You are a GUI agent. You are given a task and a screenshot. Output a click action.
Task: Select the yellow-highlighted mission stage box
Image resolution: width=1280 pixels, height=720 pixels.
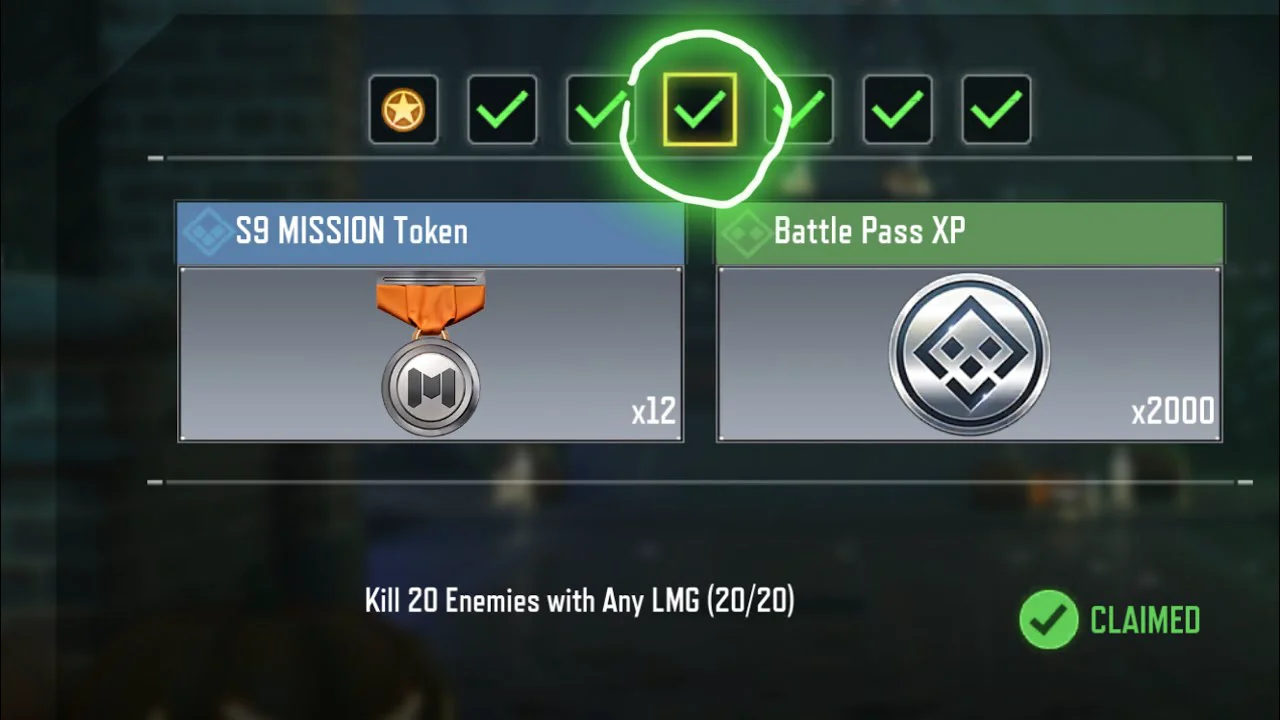[x=700, y=109]
